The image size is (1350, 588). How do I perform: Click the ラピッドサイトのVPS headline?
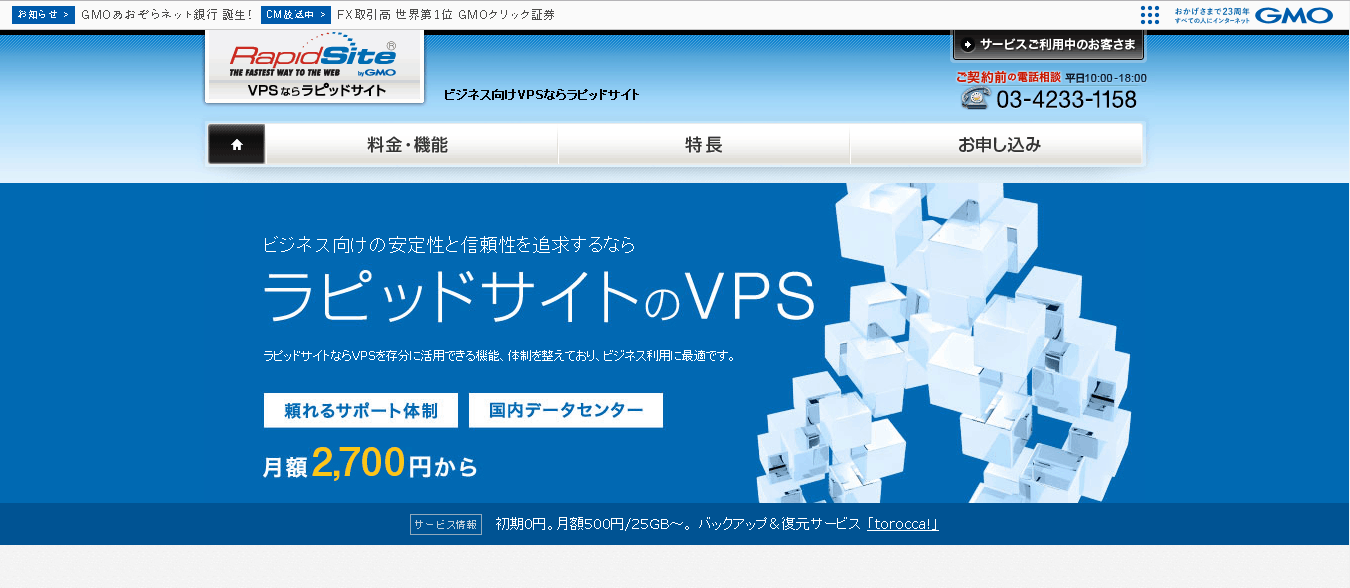pyautogui.click(x=539, y=296)
